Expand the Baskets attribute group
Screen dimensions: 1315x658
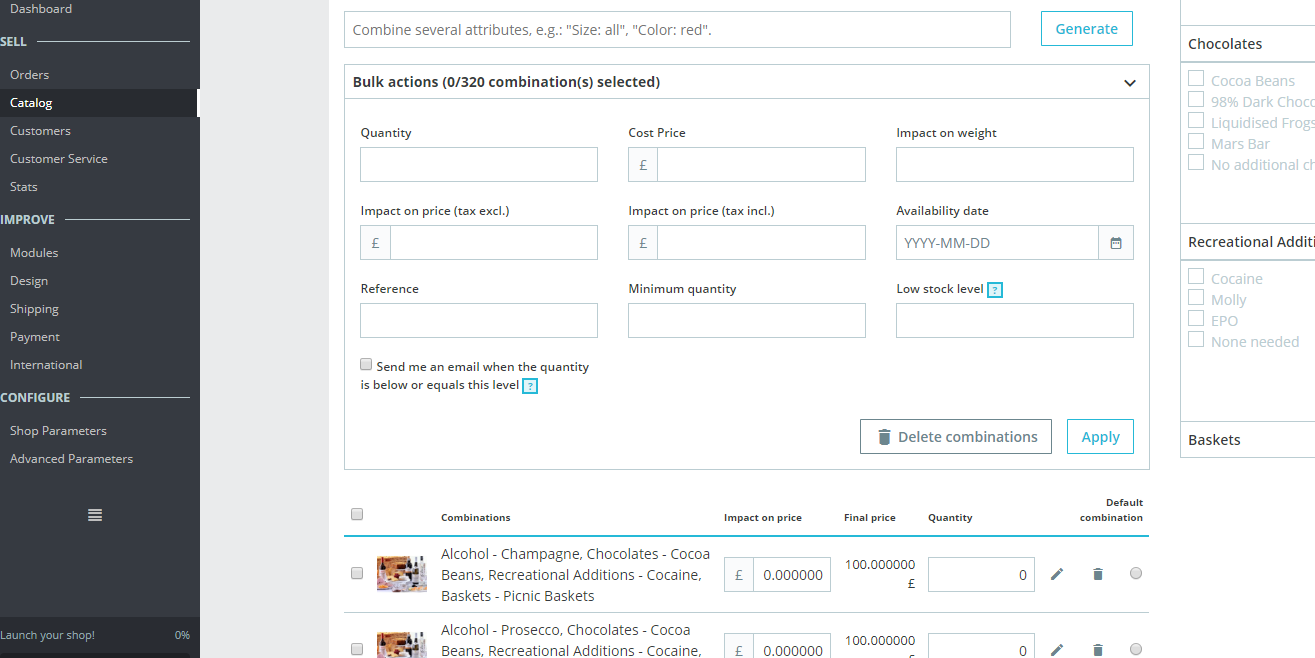click(1247, 440)
